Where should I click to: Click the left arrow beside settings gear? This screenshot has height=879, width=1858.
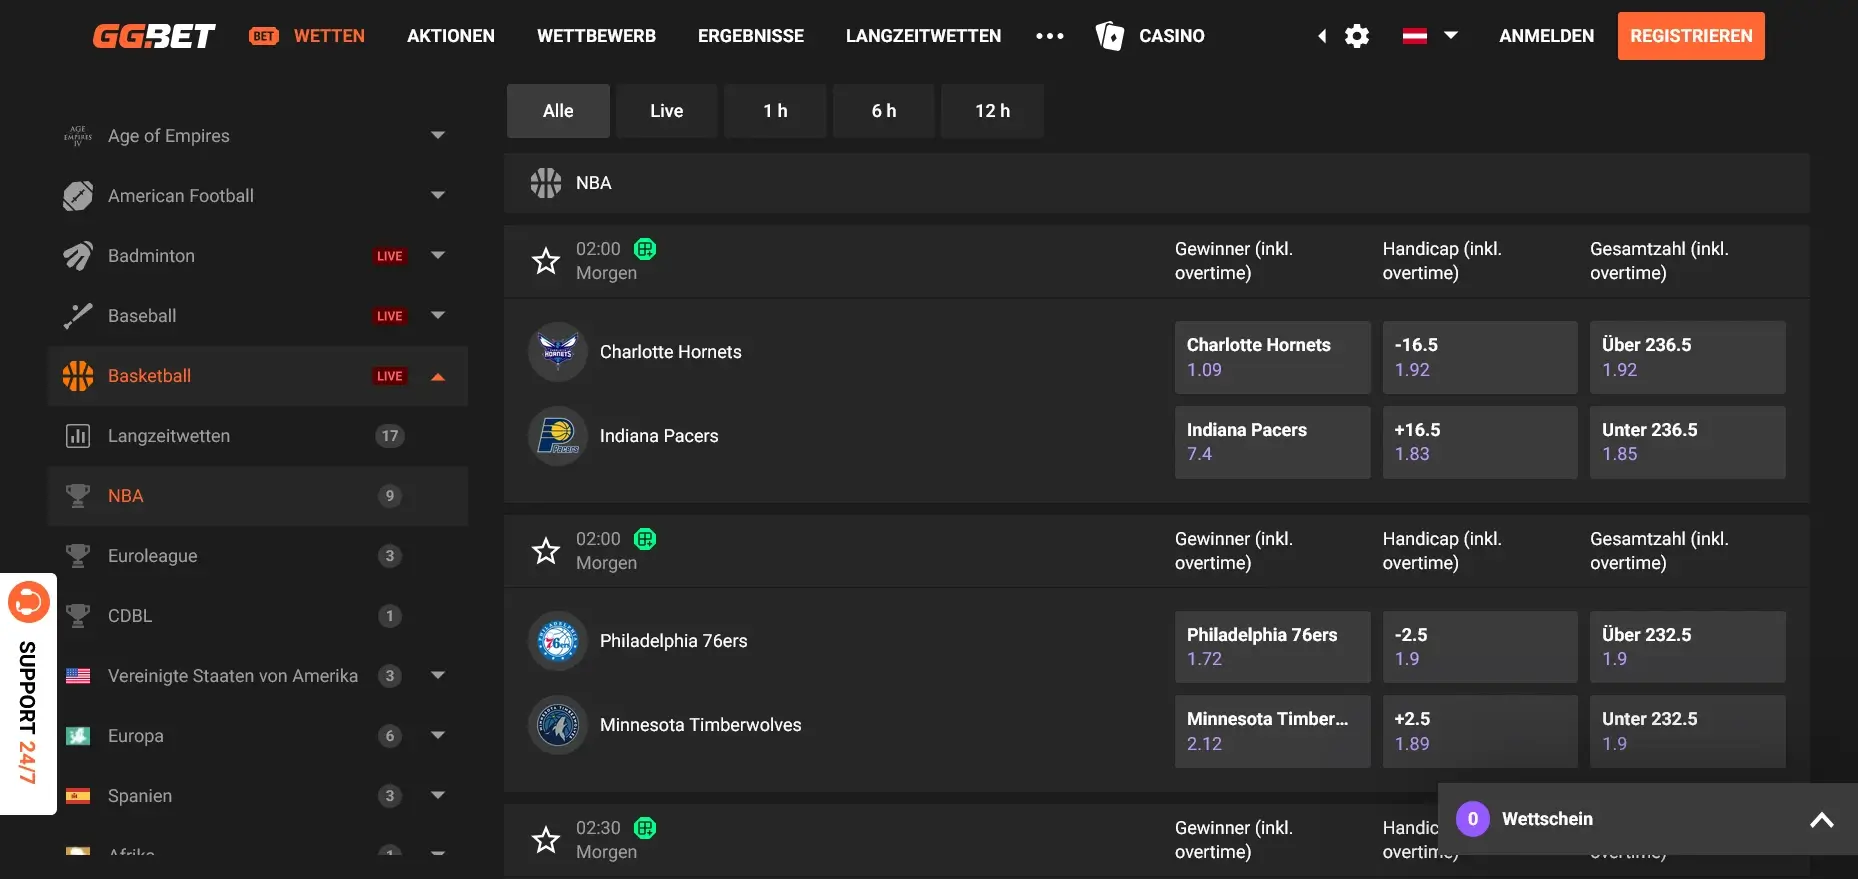(x=1322, y=36)
